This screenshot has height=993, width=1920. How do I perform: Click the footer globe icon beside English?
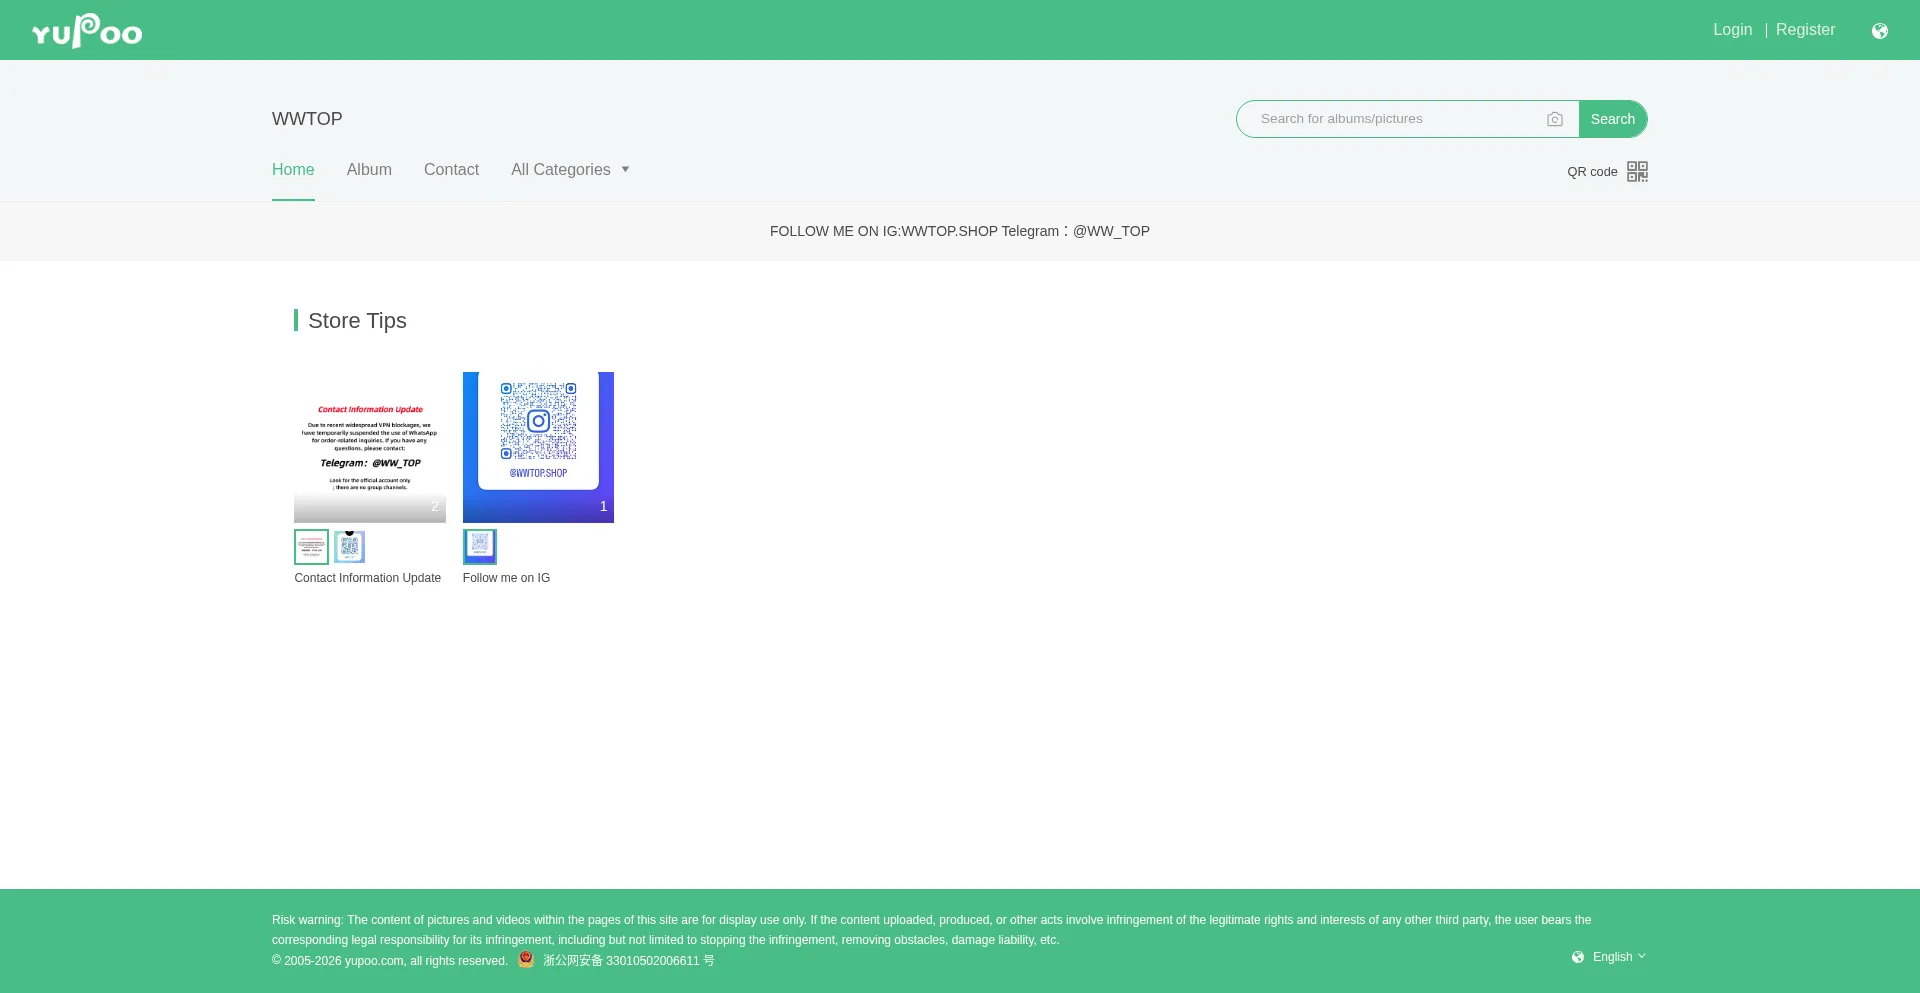pos(1578,957)
